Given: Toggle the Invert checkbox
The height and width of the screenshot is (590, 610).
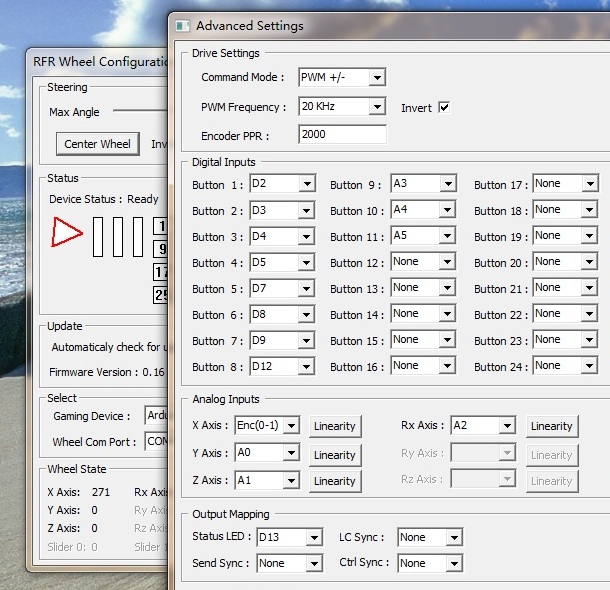Looking at the screenshot, I should coord(444,107).
